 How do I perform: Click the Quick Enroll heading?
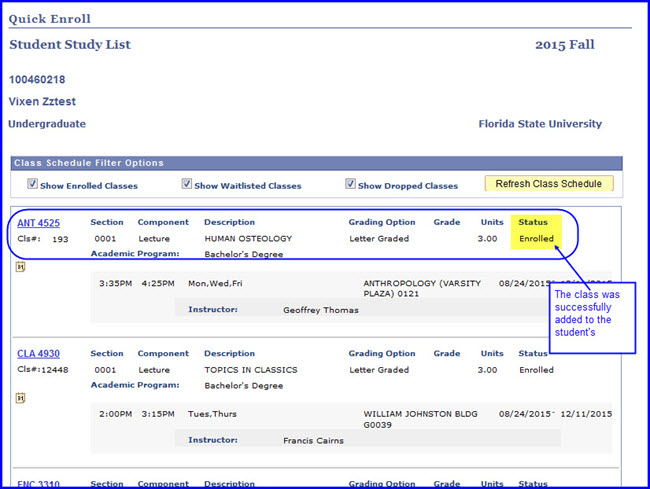pos(50,19)
